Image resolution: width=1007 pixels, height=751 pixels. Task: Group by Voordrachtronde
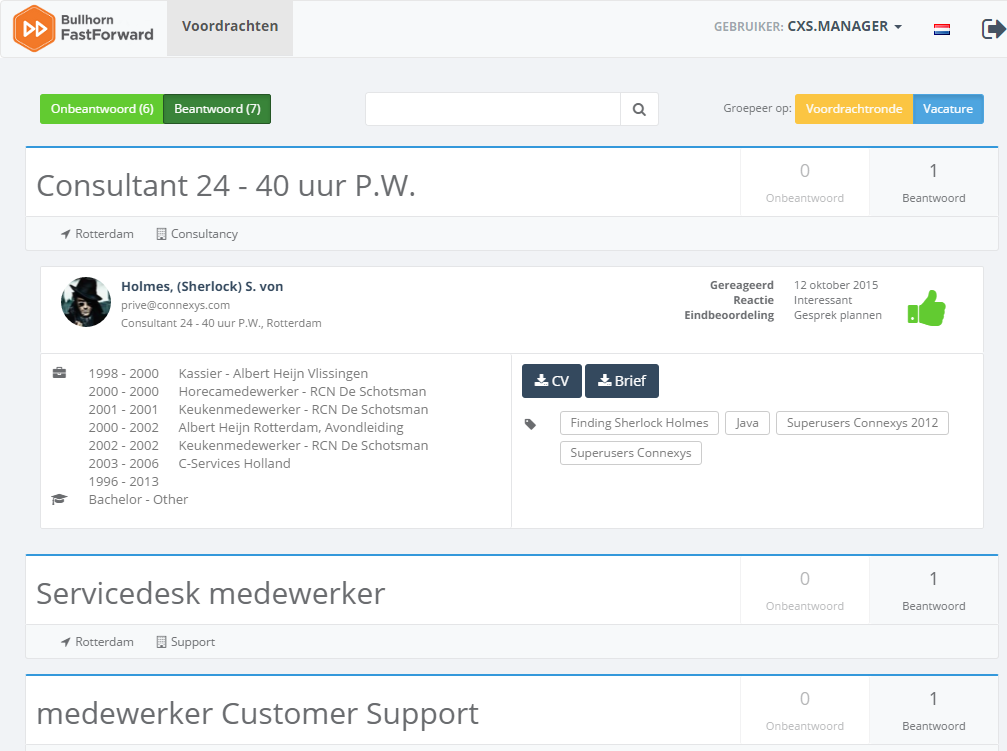point(853,109)
